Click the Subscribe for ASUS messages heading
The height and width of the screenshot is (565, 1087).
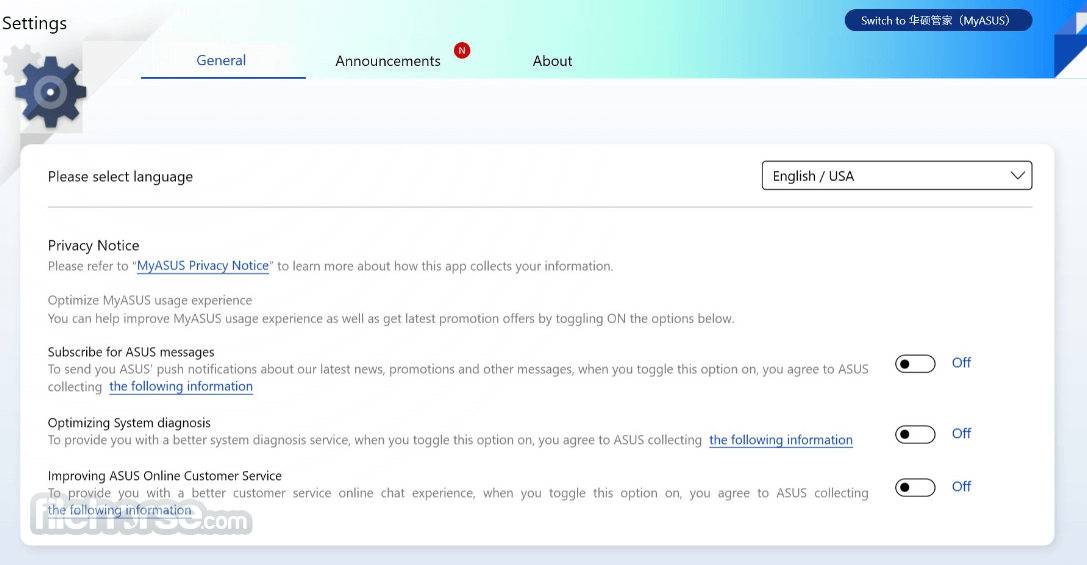tap(131, 352)
